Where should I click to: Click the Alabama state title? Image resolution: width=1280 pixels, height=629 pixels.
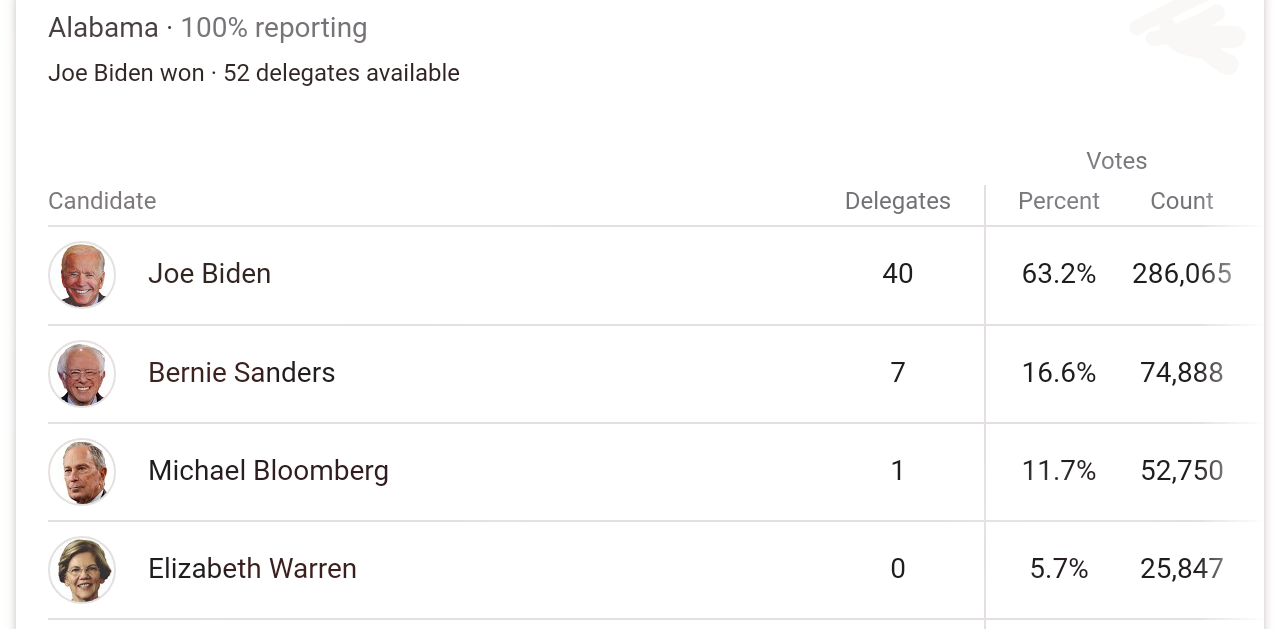pos(103,28)
